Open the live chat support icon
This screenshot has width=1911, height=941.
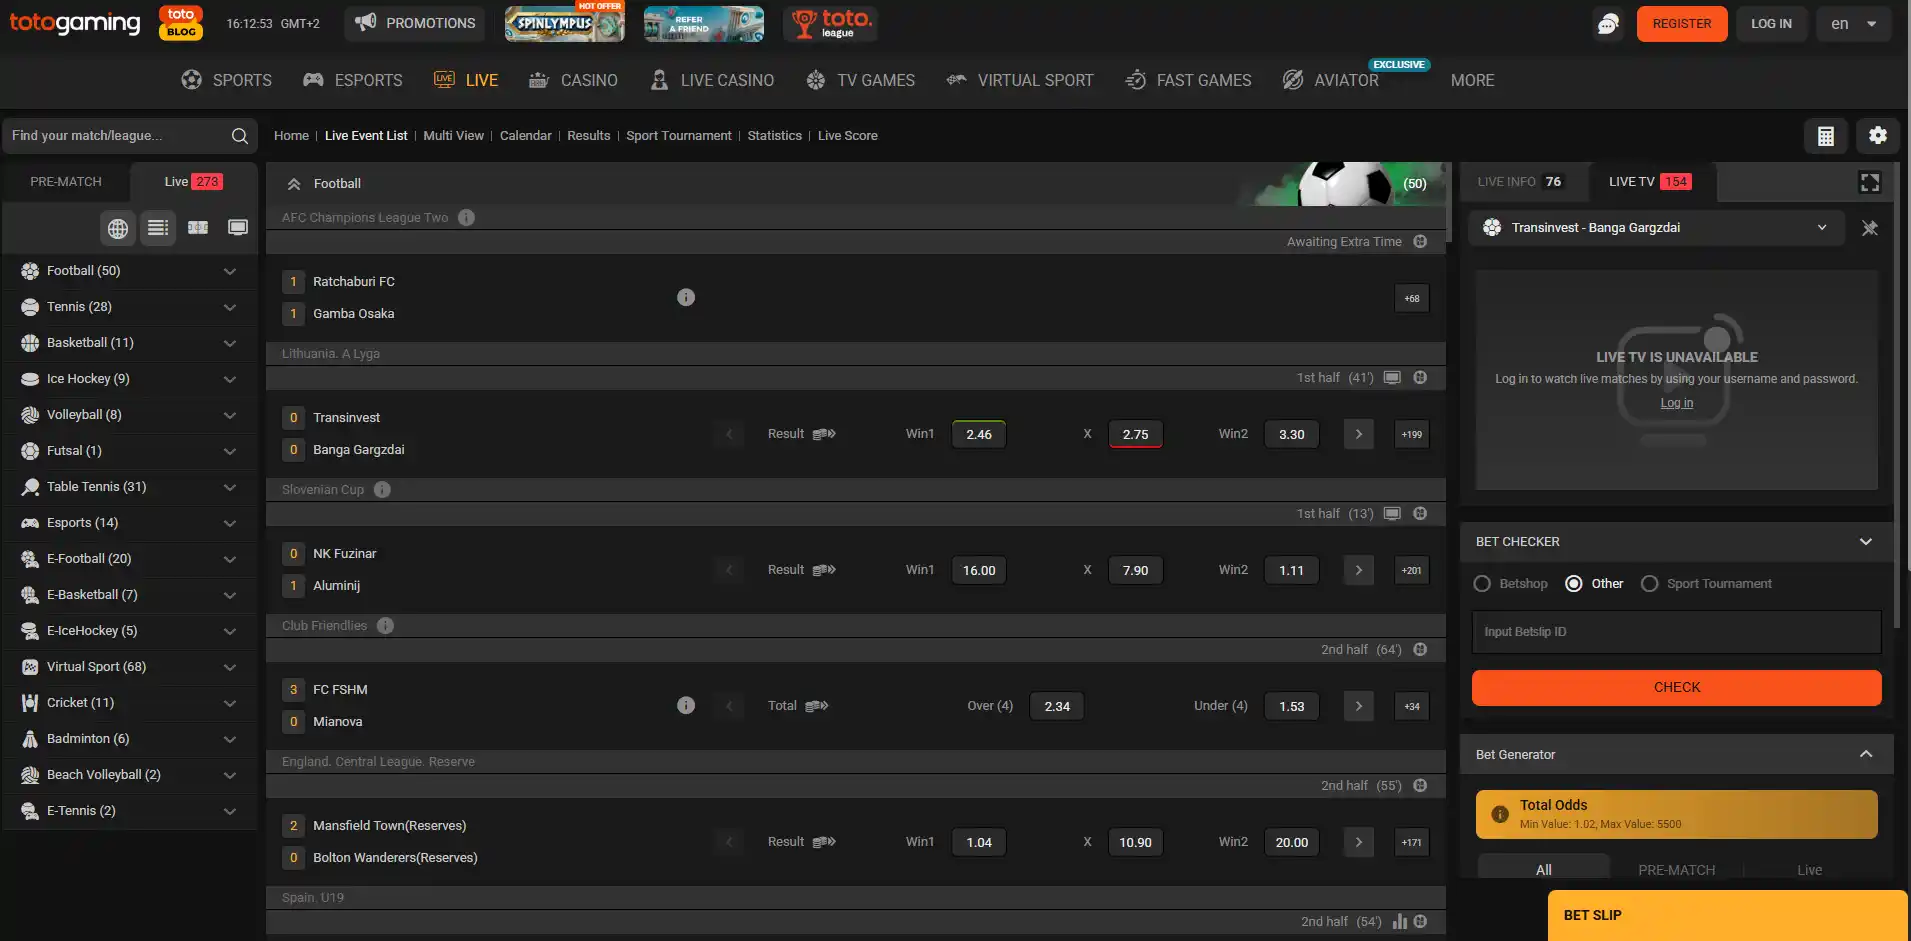[1608, 24]
